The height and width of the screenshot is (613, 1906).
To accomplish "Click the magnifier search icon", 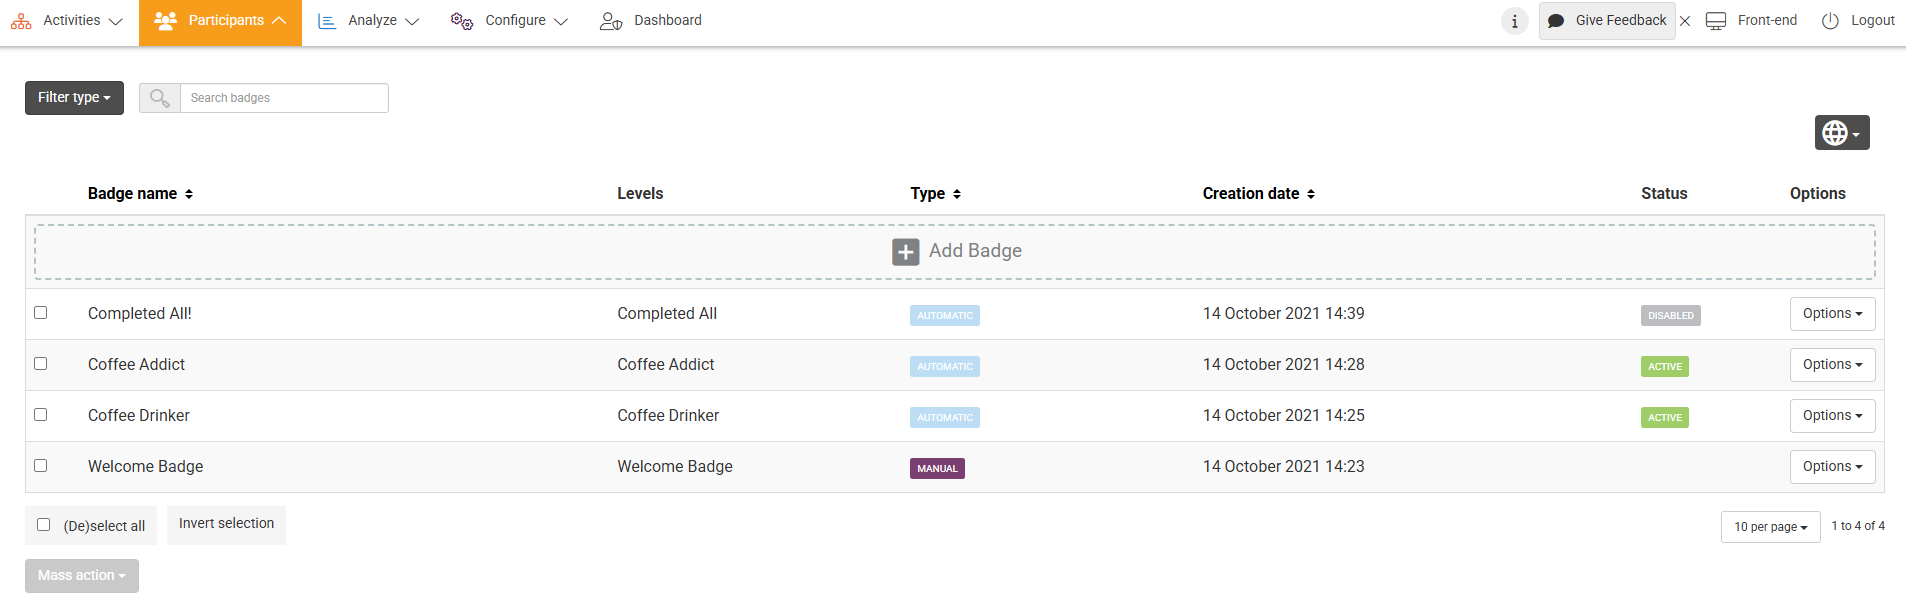I will [159, 98].
